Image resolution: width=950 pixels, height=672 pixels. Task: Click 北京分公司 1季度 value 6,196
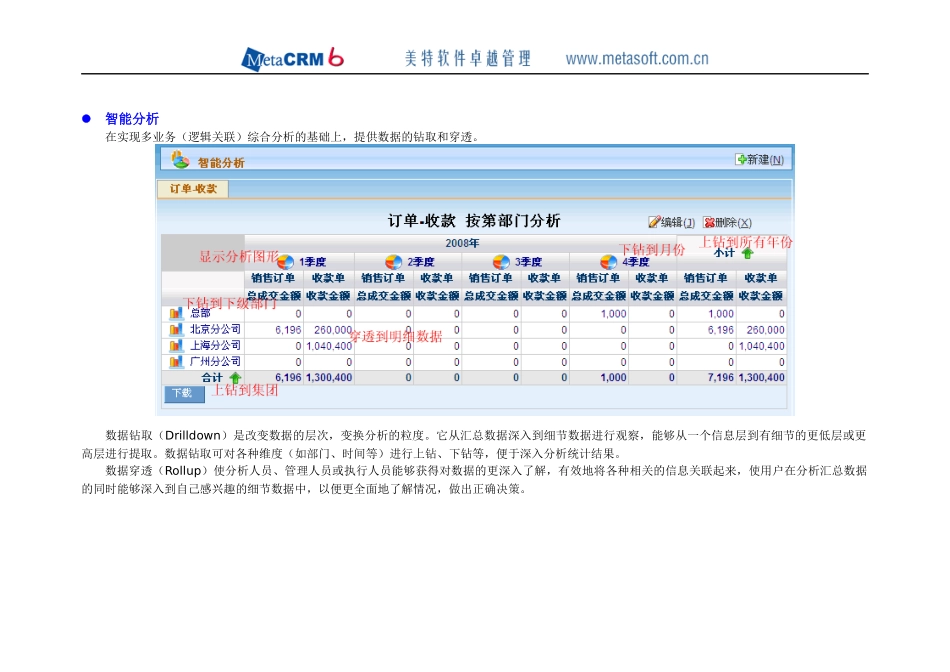(x=288, y=330)
